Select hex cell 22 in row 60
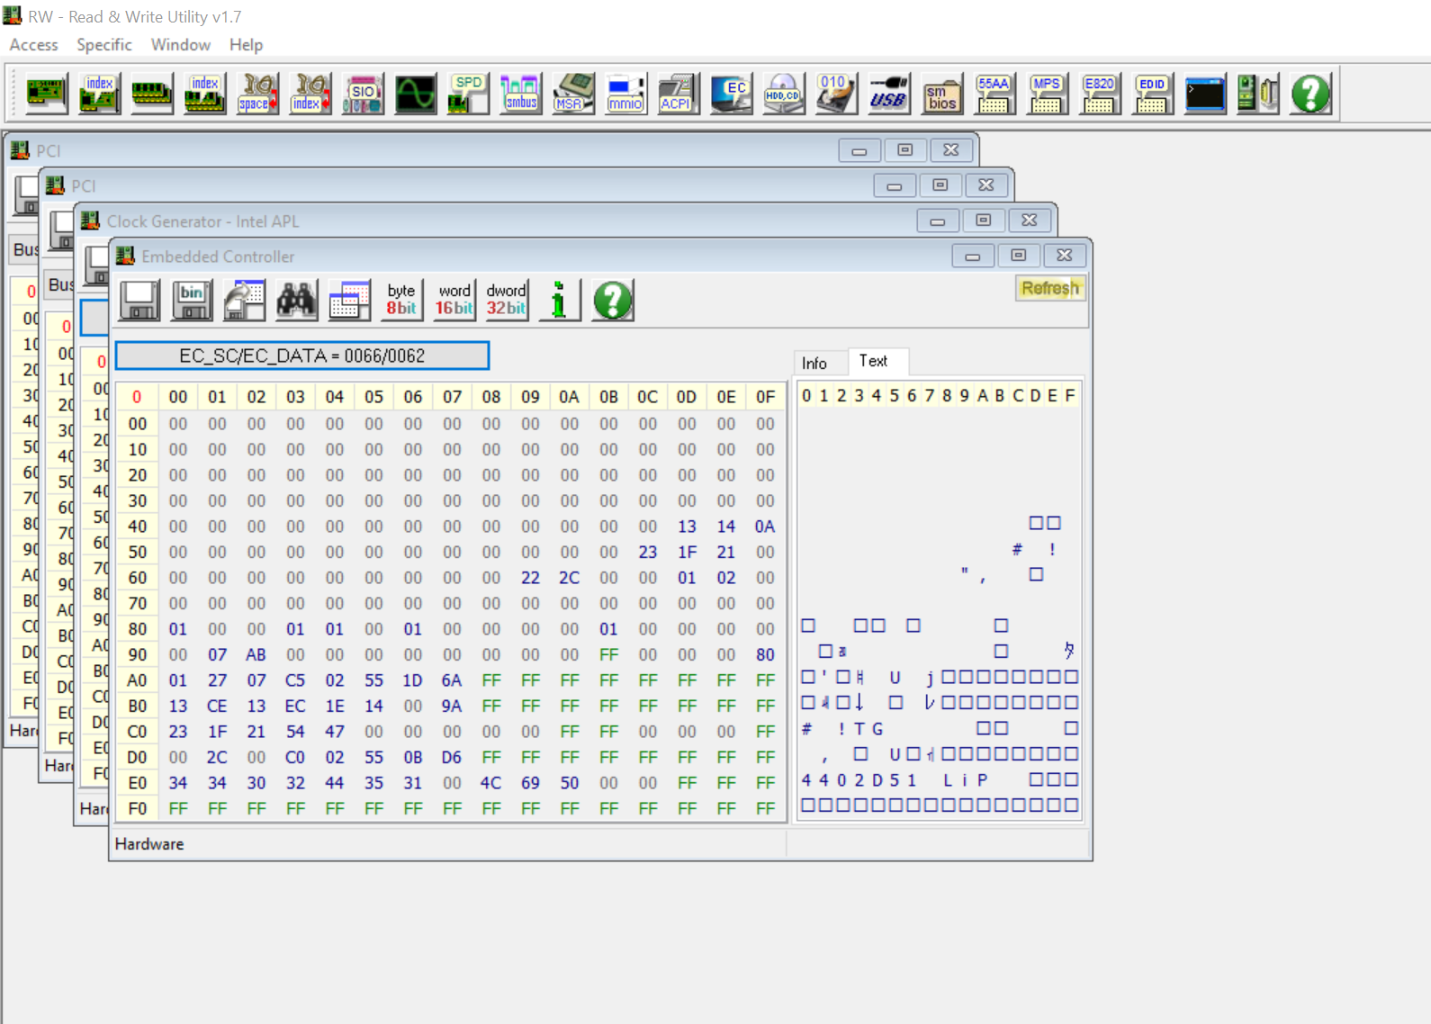Viewport: 1431px width, 1024px height. (530, 578)
